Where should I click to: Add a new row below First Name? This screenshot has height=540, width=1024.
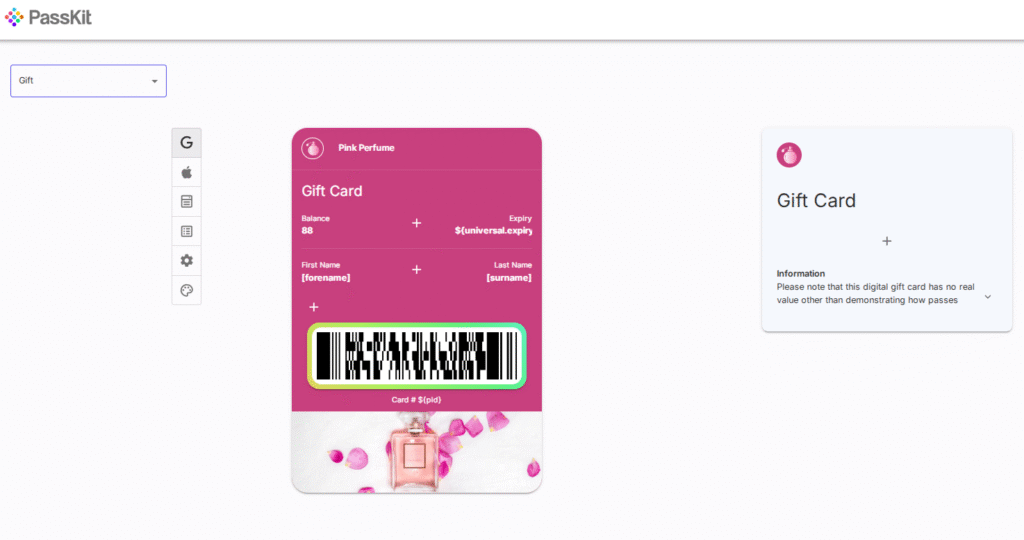click(313, 307)
